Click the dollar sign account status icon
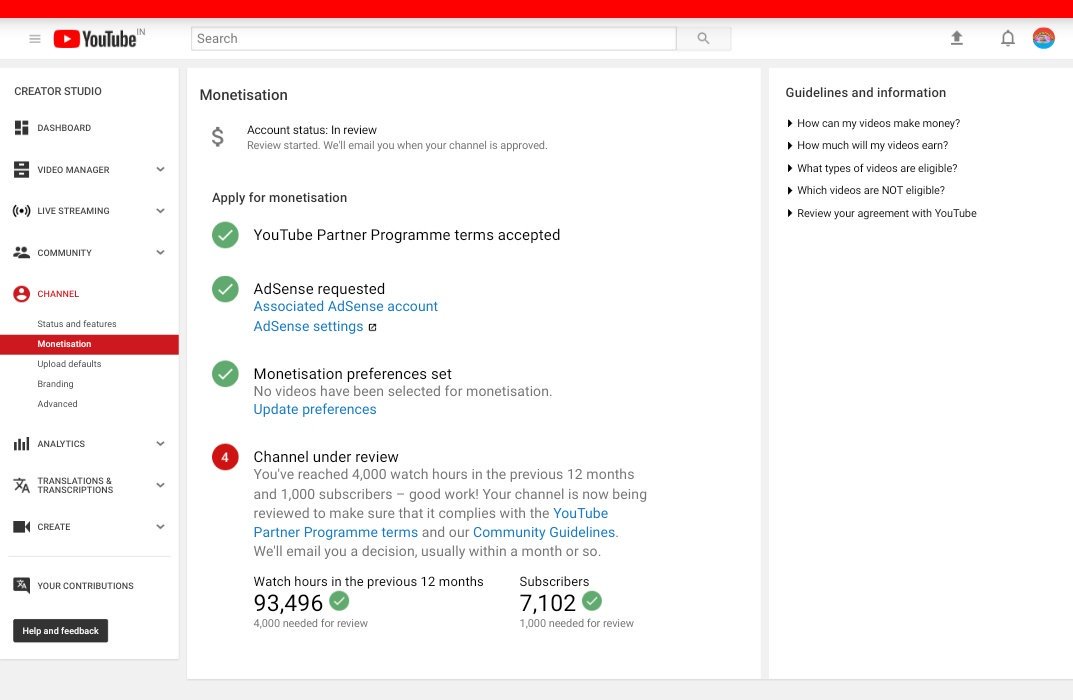Viewport: 1073px width, 700px height. coord(218,137)
